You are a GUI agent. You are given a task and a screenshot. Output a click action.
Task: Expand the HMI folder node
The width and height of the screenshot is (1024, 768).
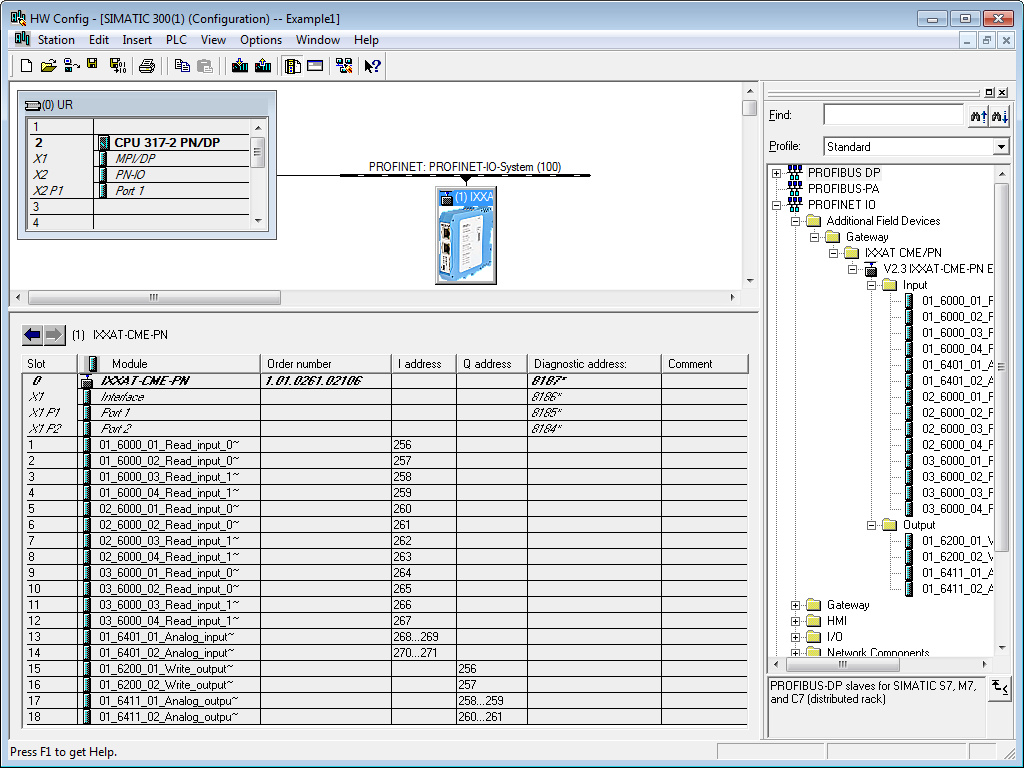click(795, 621)
